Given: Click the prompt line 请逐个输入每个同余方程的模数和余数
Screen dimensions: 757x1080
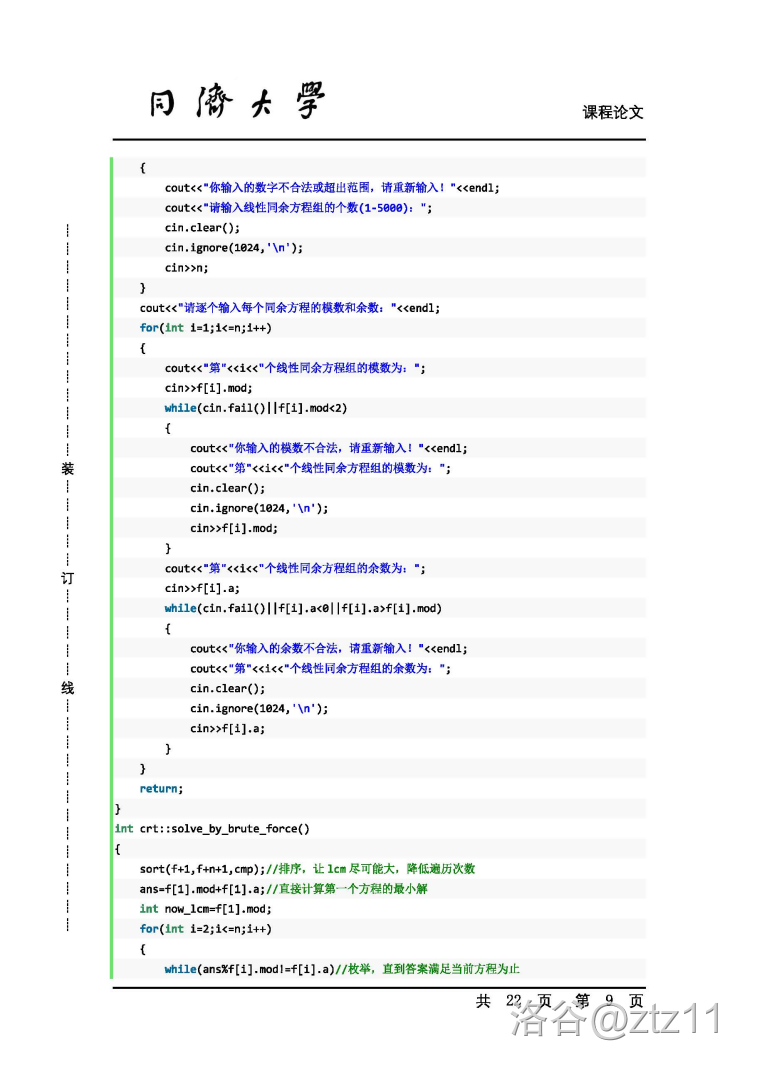Looking at the screenshot, I should (289, 308).
